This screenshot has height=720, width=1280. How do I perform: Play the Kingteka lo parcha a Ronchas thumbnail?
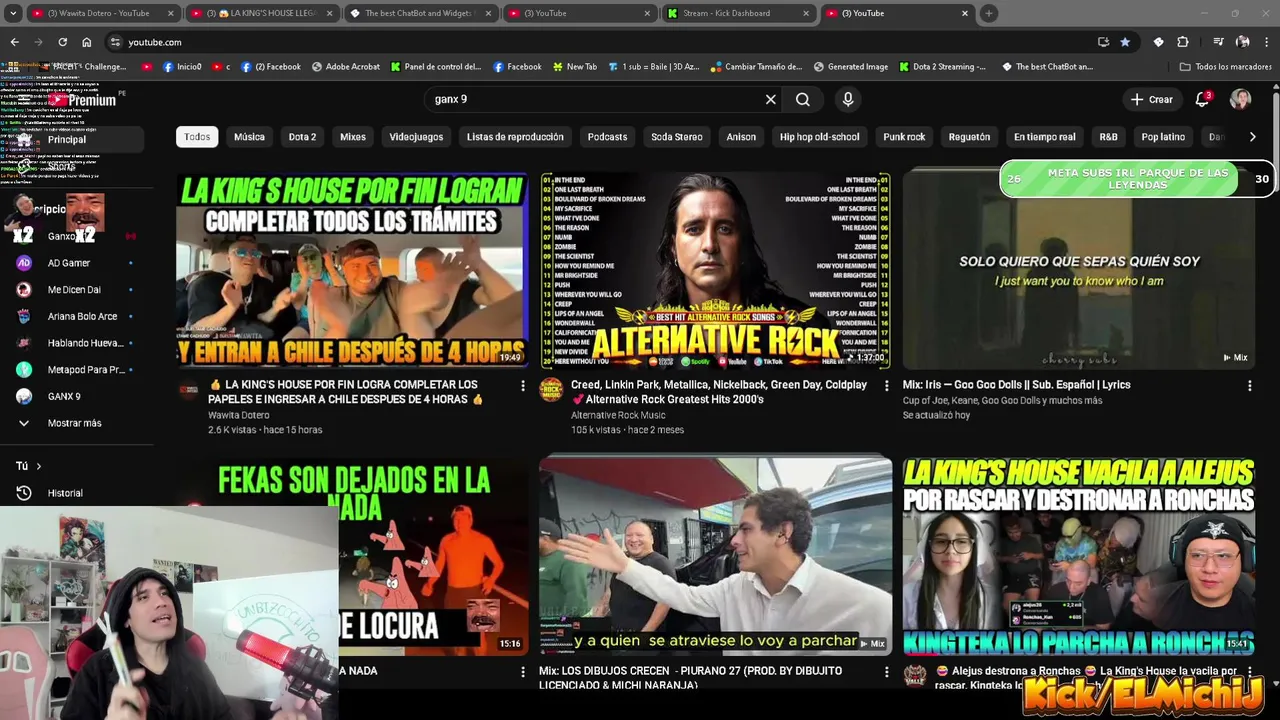(1079, 557)
